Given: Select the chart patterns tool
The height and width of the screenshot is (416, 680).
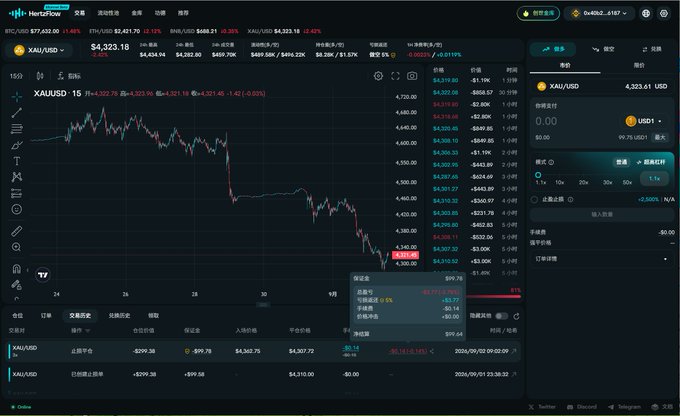Looking at the screenshot, I should coord(16,177).
